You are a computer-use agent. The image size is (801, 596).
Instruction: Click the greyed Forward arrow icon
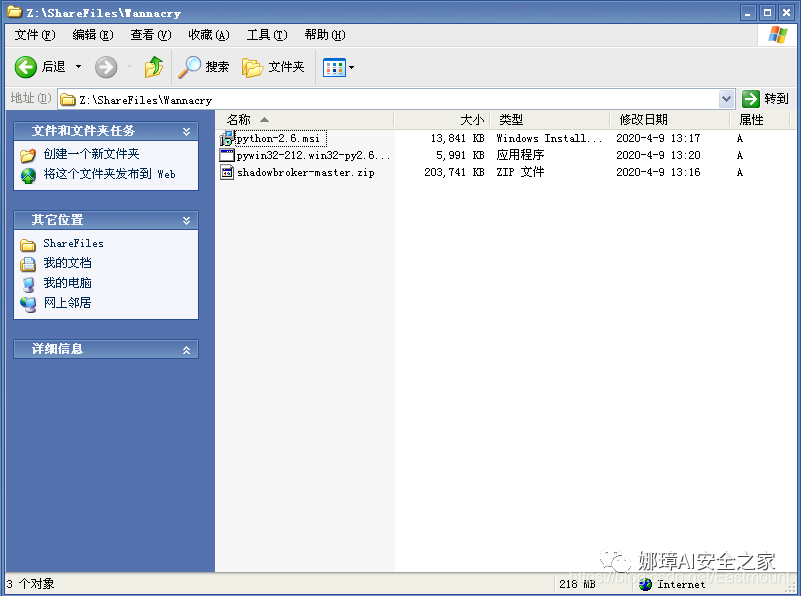106,67
